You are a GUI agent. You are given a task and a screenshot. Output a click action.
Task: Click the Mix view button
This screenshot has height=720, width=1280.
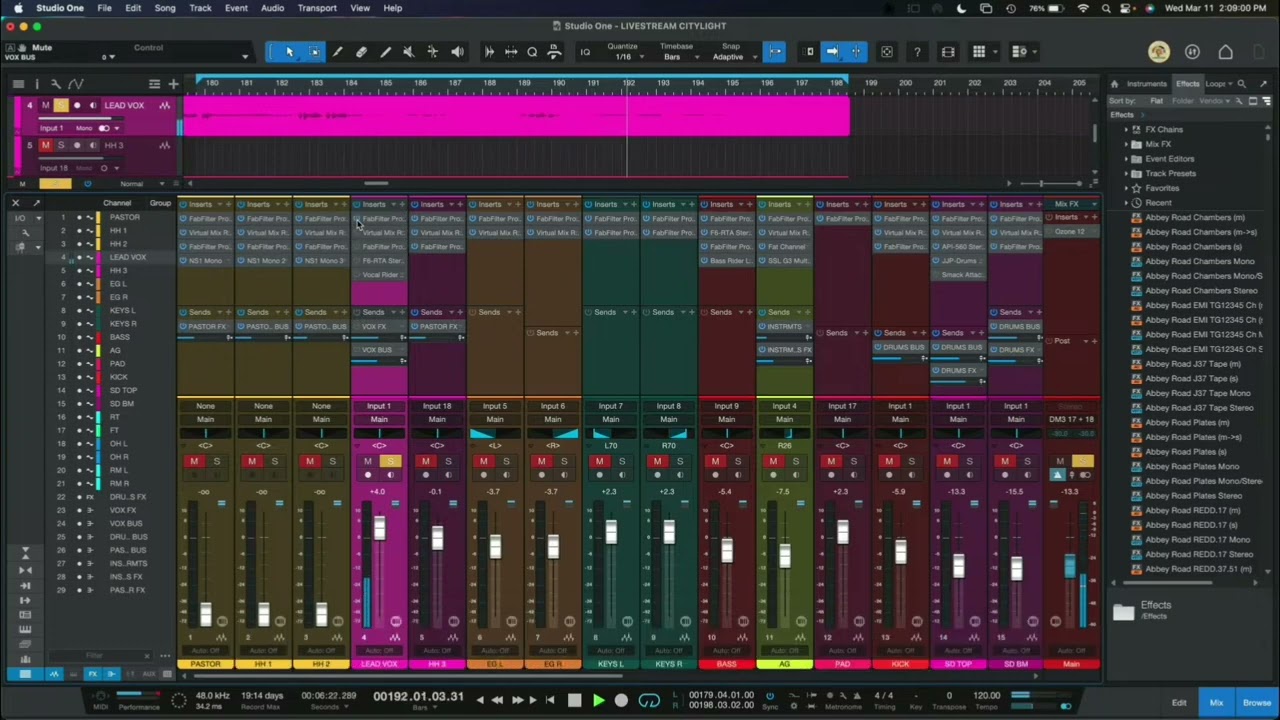tap(1216, 703)
